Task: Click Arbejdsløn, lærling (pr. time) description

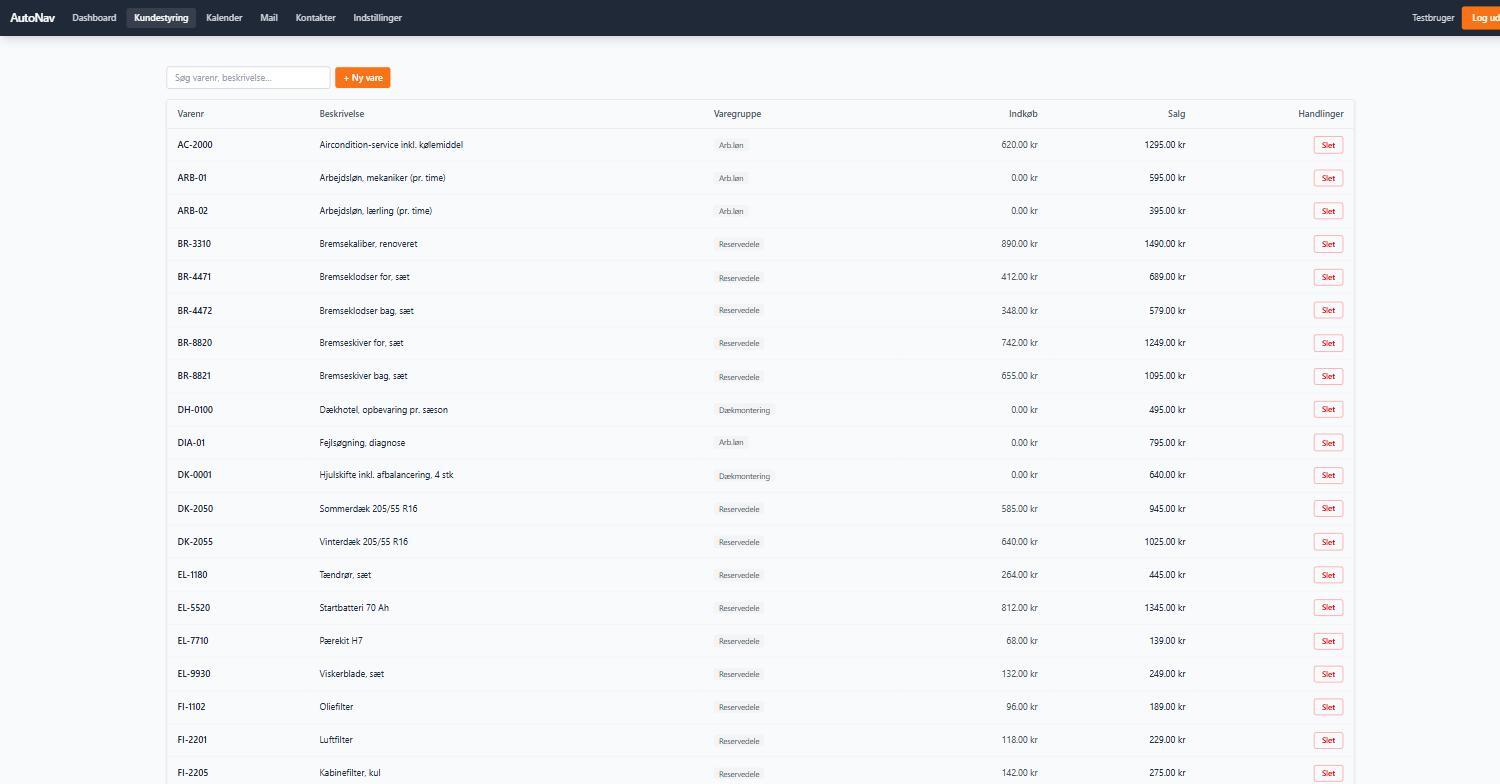Action: (375, 211)
